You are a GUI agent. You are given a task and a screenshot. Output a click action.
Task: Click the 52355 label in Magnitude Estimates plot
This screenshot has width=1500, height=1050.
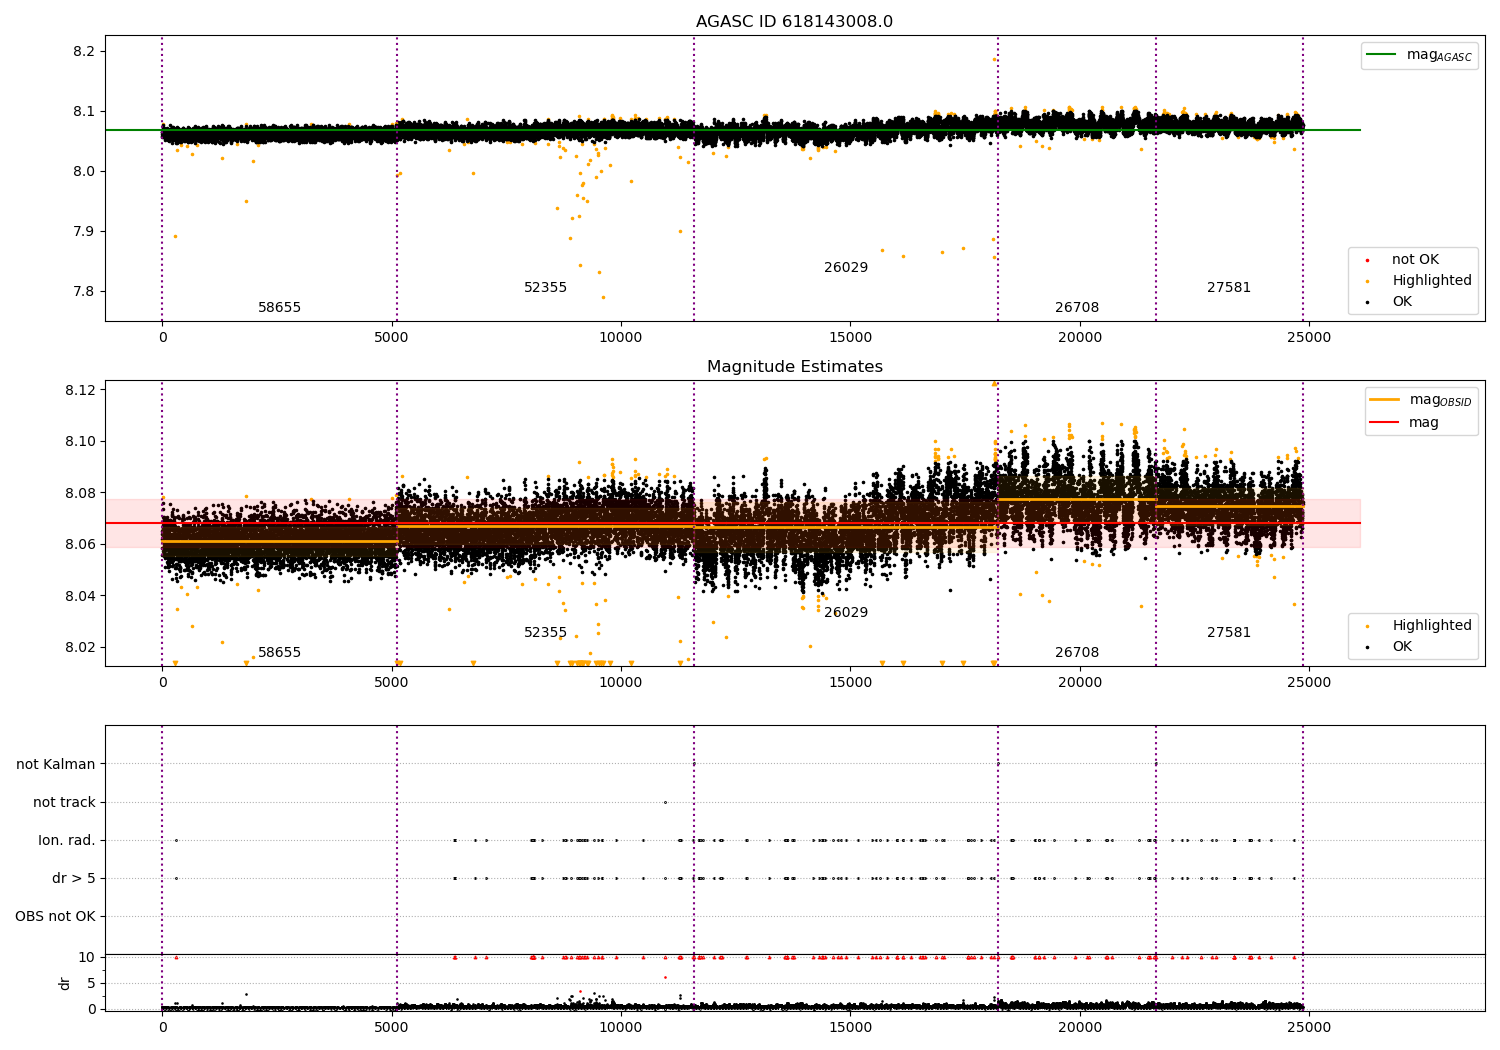coord(545,633)
